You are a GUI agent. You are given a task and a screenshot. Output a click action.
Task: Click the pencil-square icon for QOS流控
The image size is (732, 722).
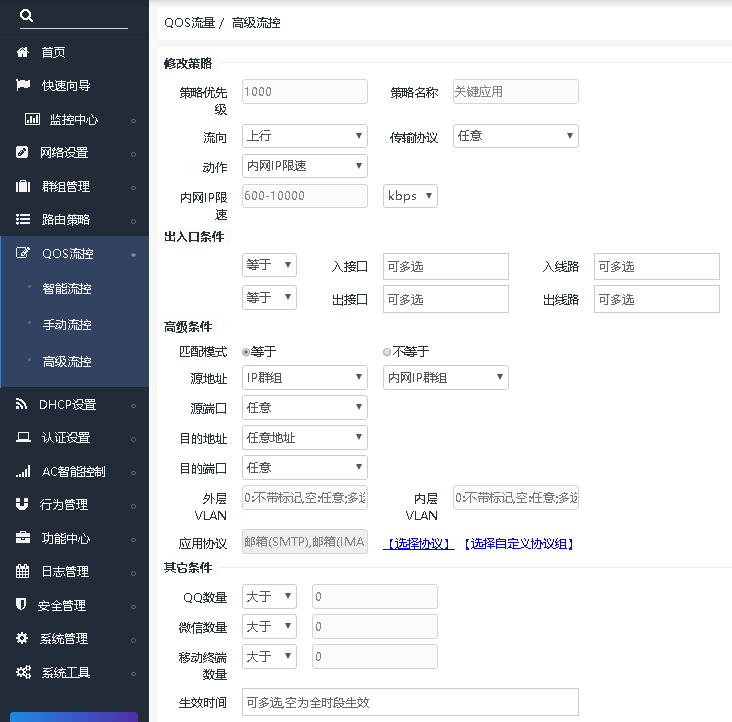[x=22, y=253]
